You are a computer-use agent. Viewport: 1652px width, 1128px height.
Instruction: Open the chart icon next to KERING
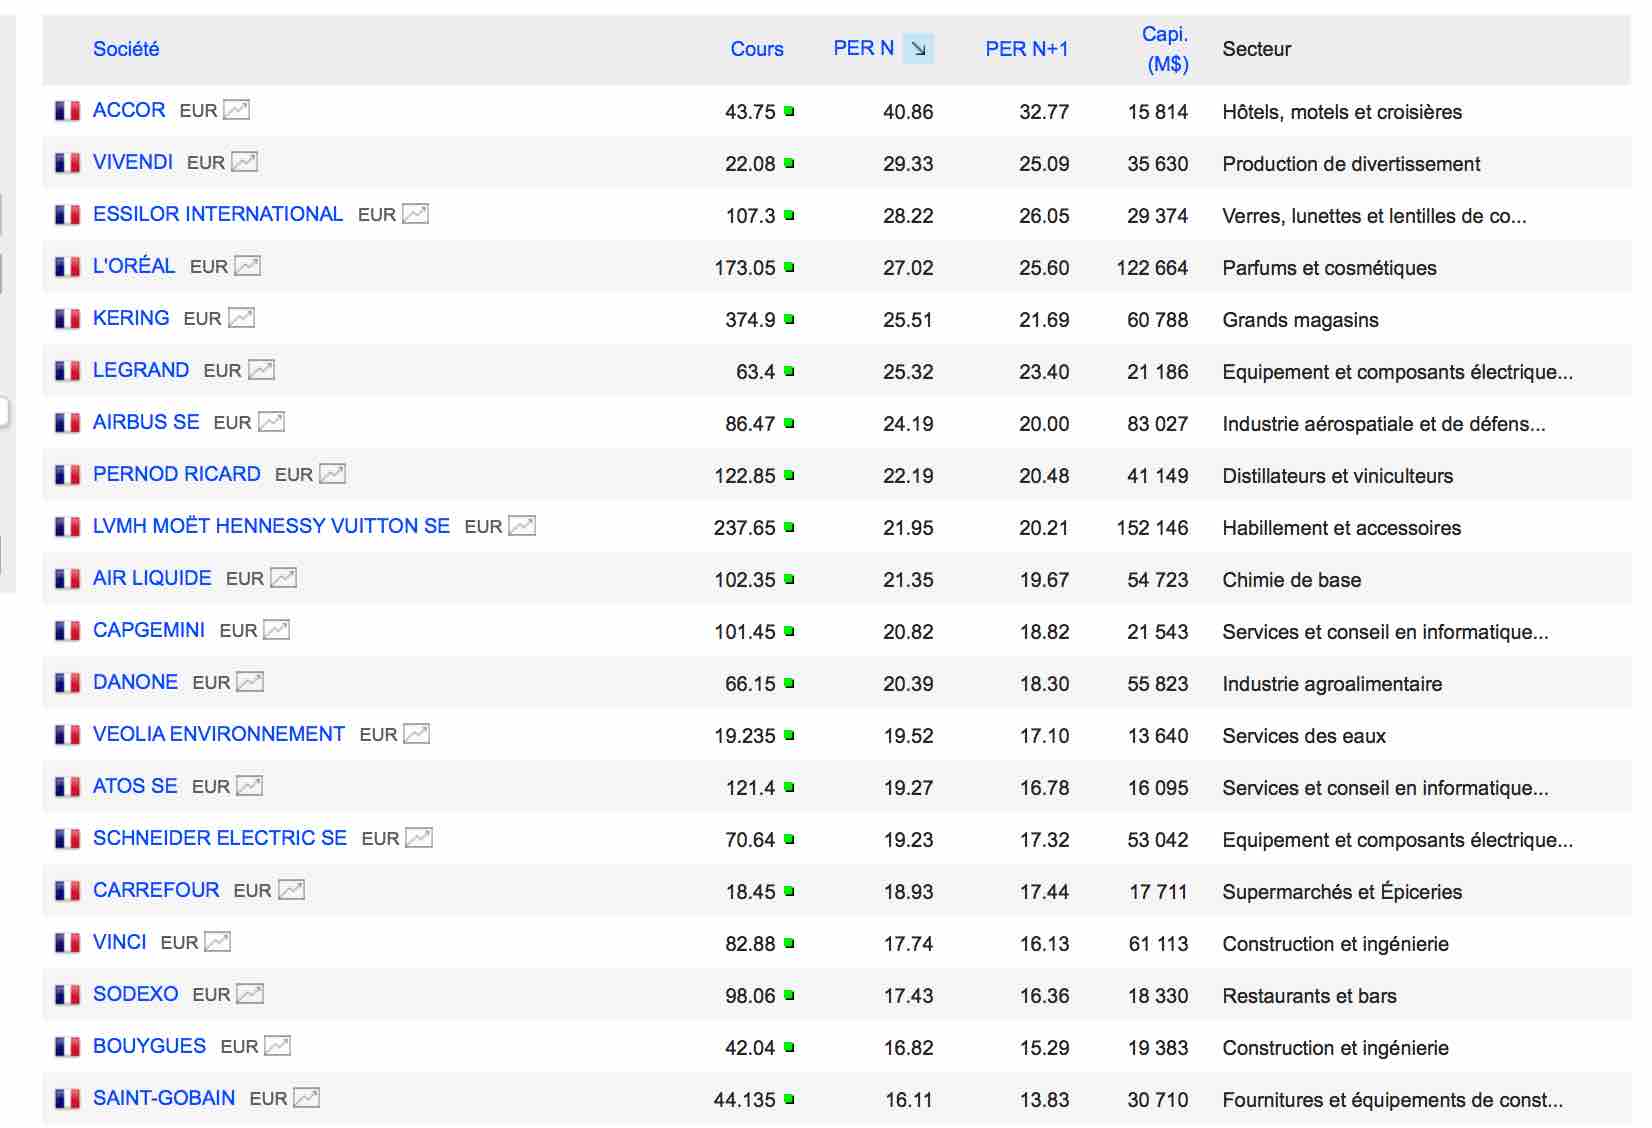tap(242, 318)
